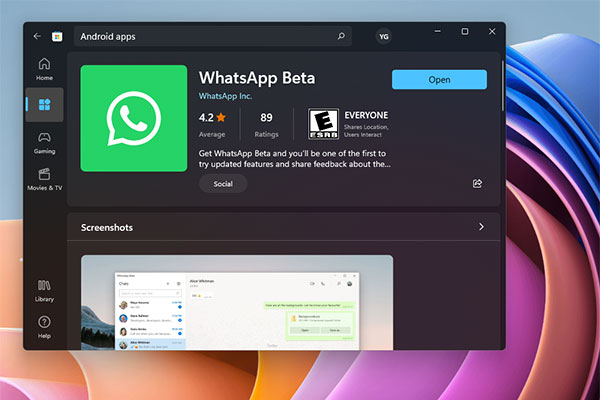Image resolution: width=600 pixels, height=400 pixels.
Task: Click the Open button for WhatsApp Beta
Action: pos(439,80)
